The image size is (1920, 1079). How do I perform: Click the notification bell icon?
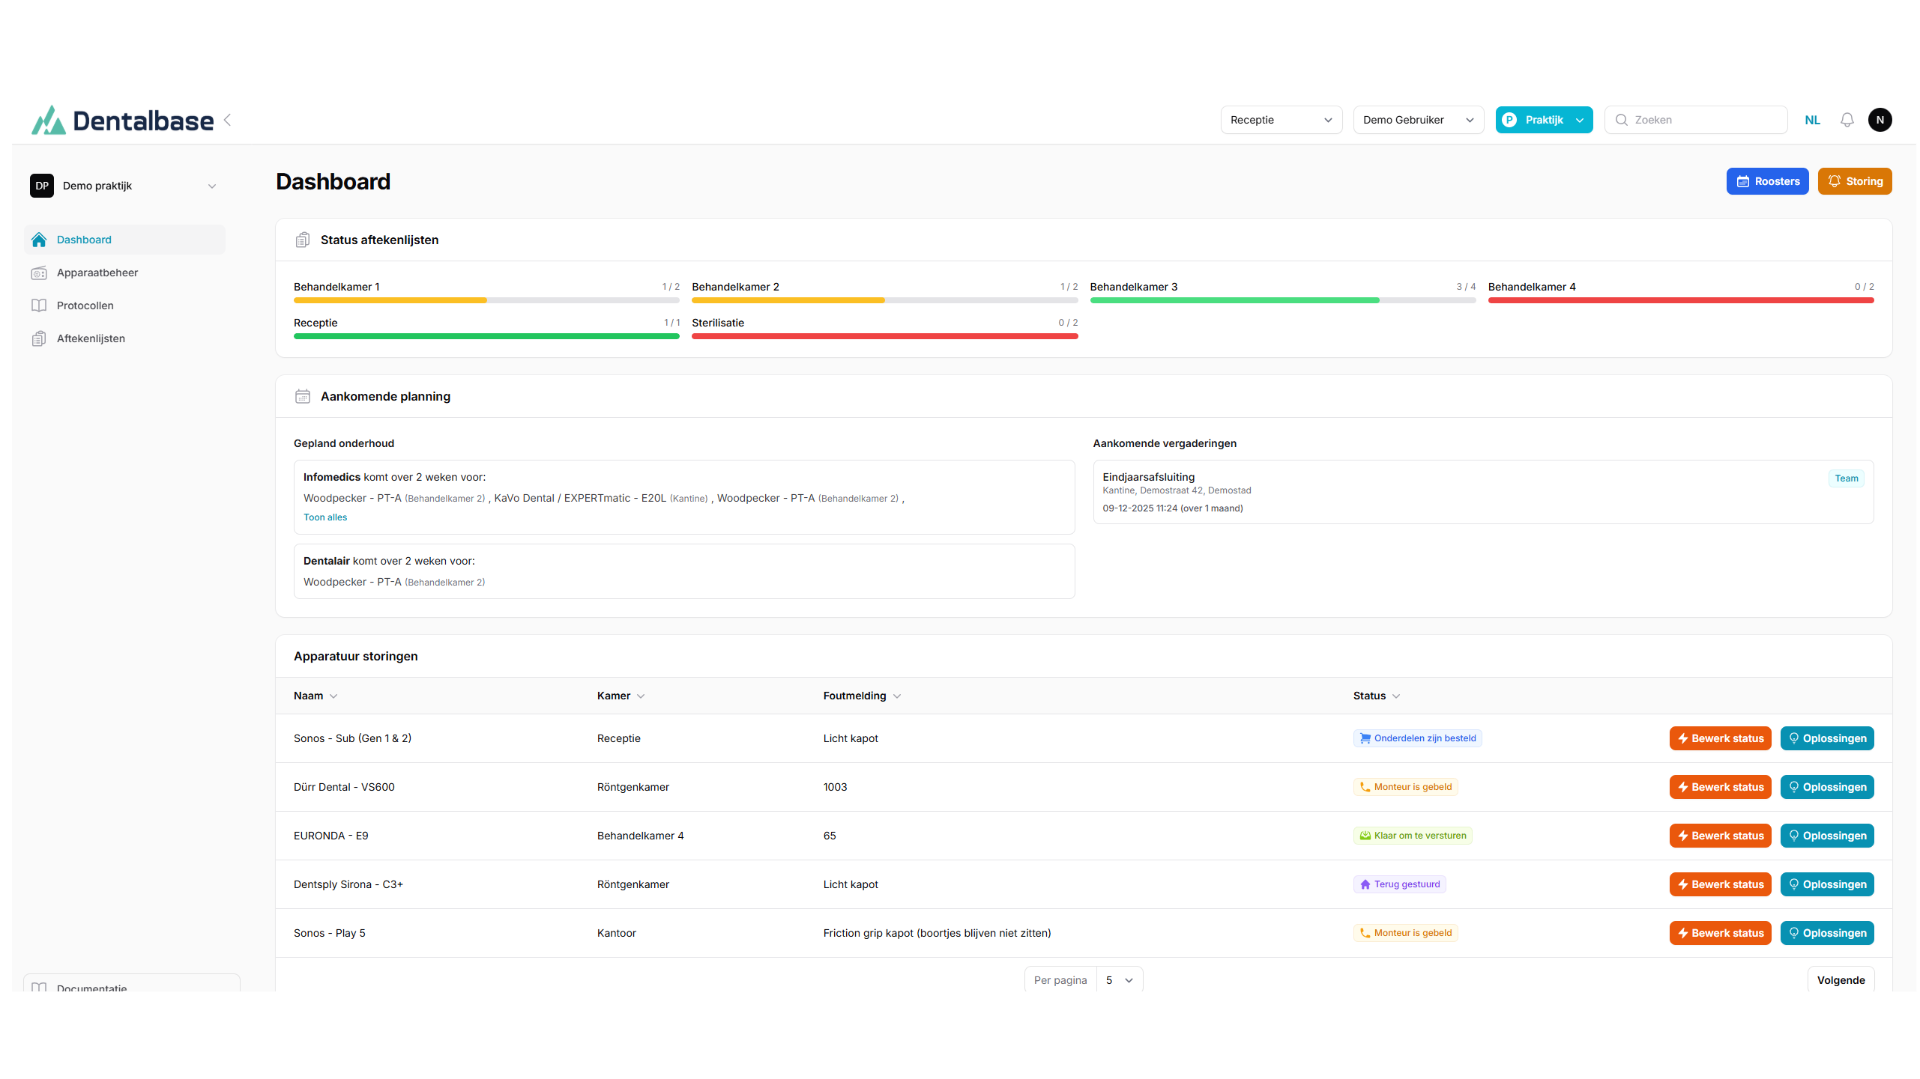[1847, 120]
